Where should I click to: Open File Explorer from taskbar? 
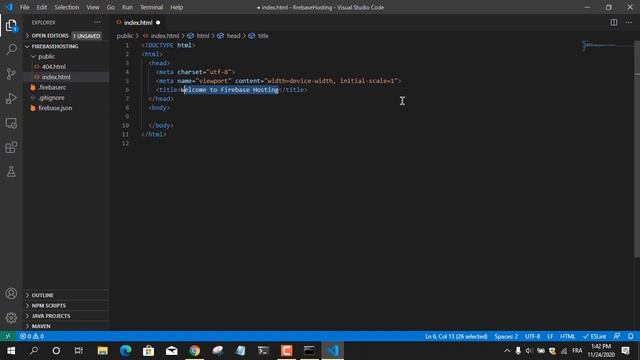(x=102, y=351)
